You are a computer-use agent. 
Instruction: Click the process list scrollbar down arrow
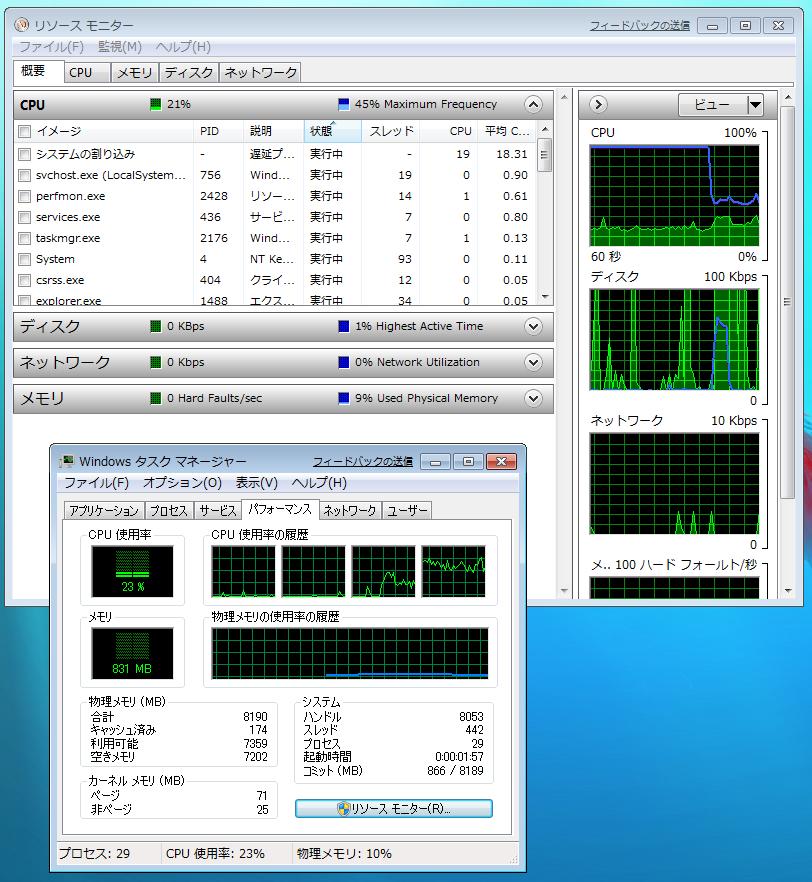coord(544,296)
